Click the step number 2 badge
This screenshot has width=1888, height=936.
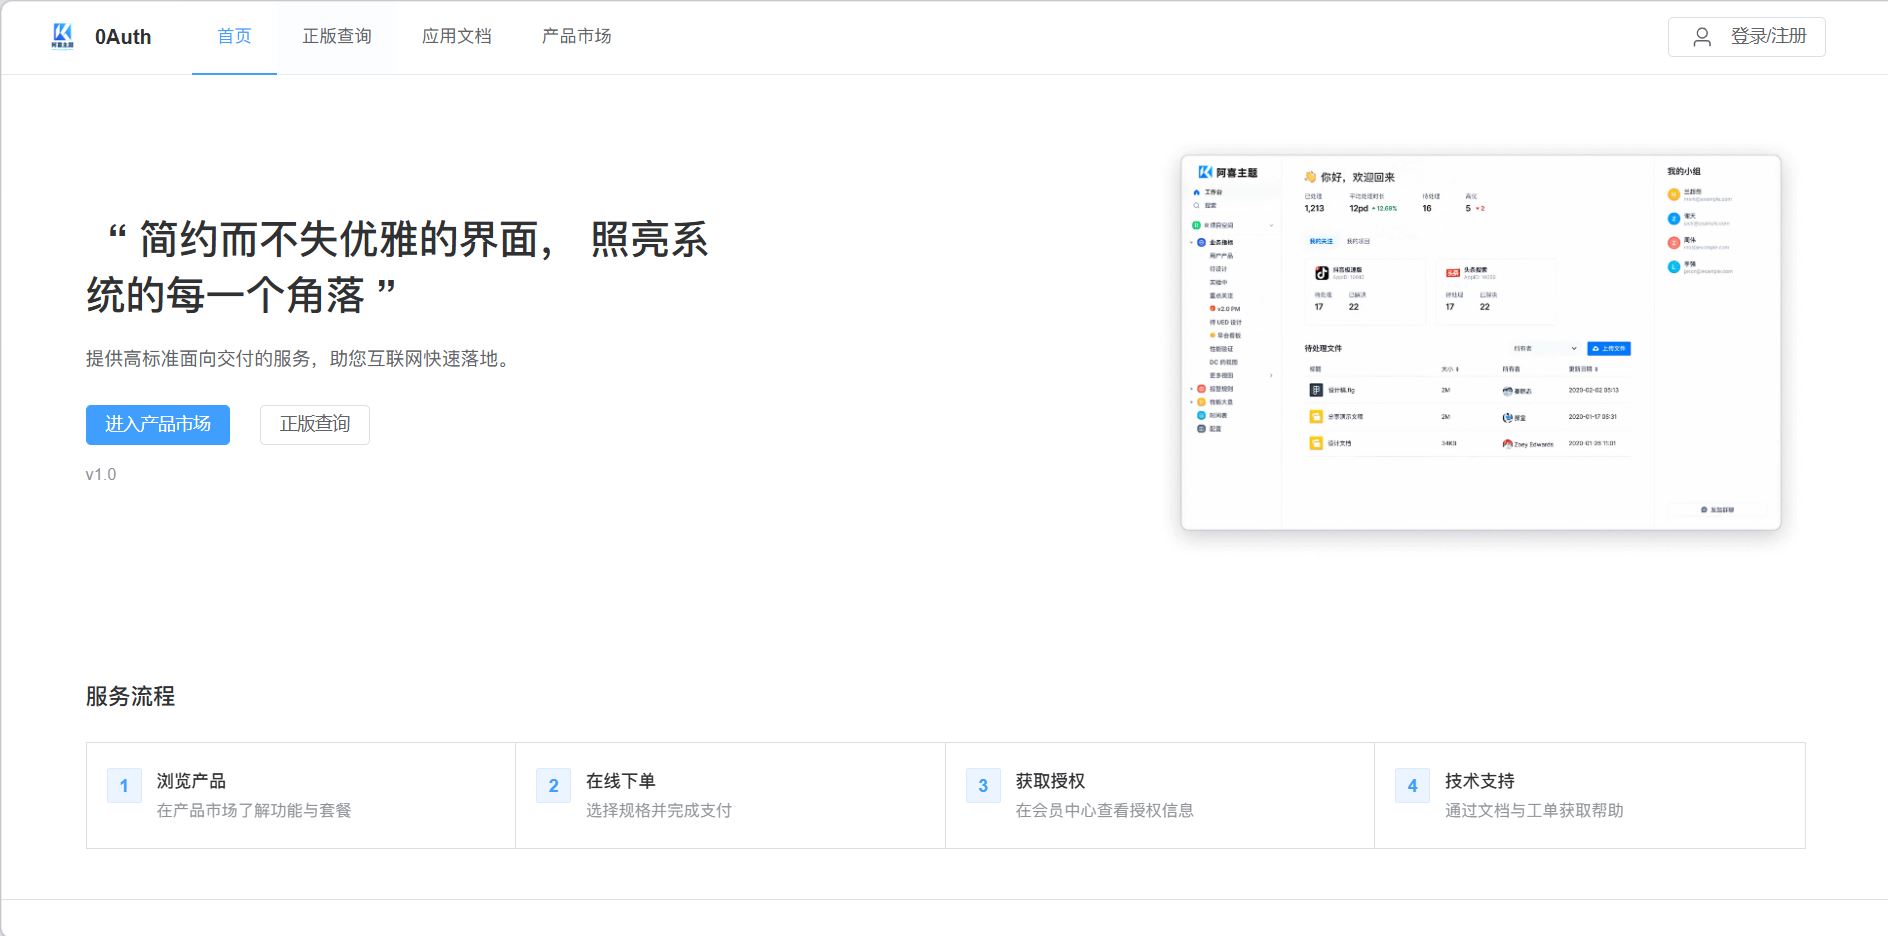[x=553, y=786]
